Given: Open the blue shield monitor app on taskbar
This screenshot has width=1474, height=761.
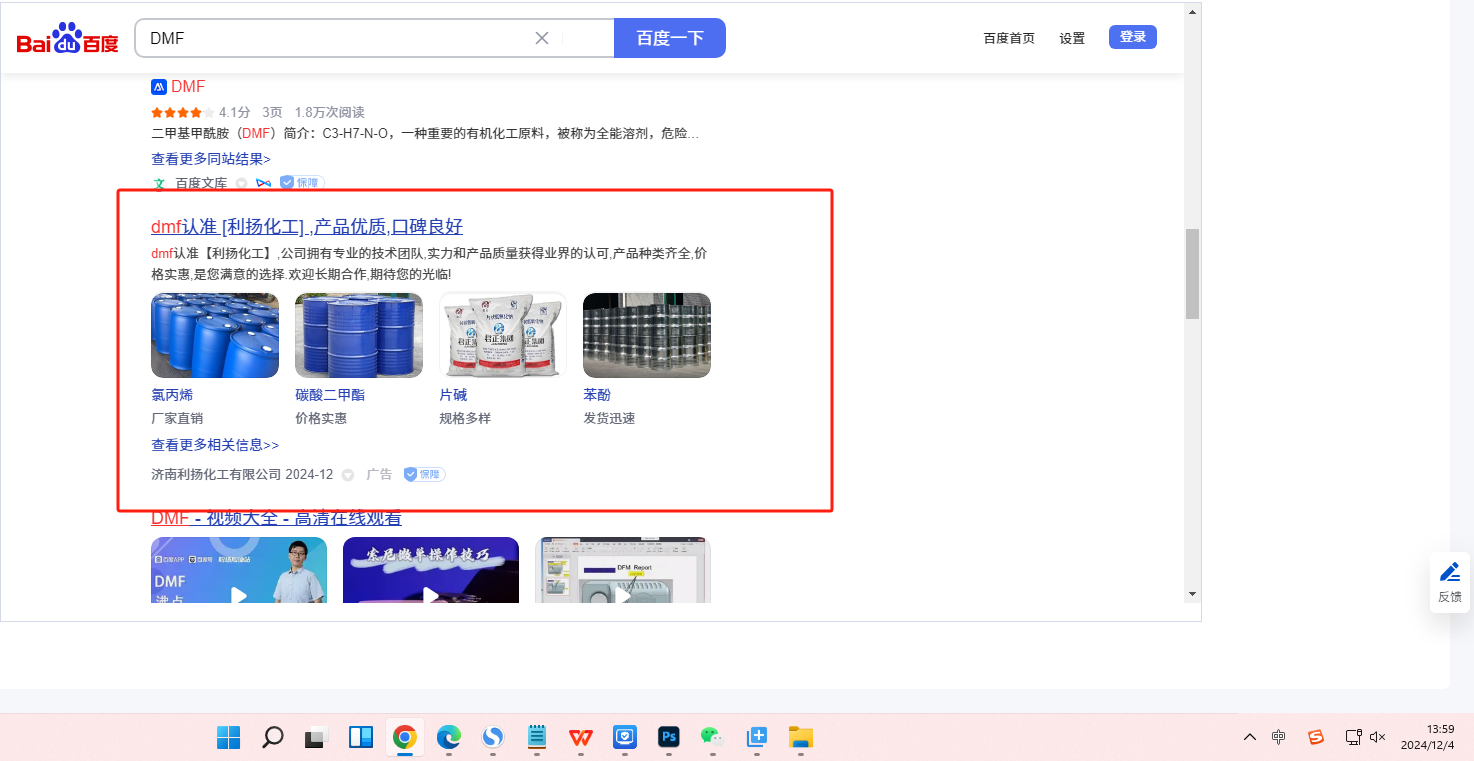Looking at the screenshot, I should 625,737.
